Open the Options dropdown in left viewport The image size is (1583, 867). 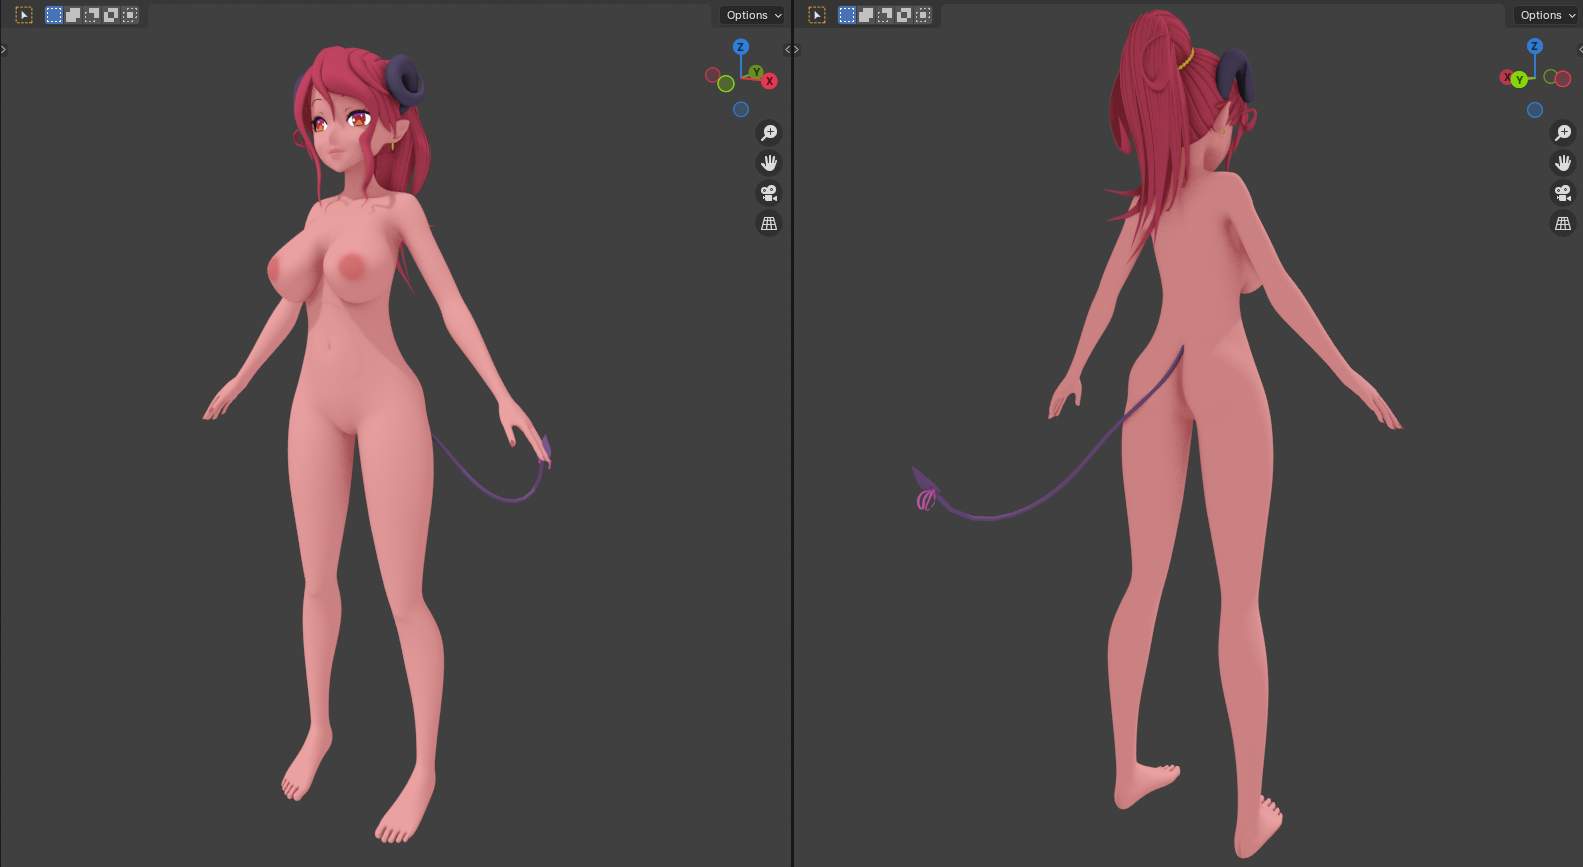click(x=753, y=15)
